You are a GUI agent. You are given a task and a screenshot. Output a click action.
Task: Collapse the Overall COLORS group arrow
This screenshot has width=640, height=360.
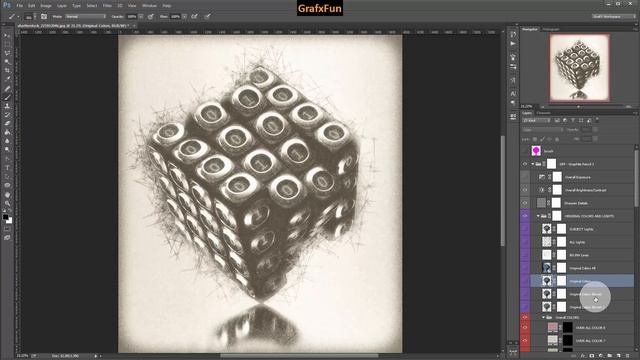544,317
